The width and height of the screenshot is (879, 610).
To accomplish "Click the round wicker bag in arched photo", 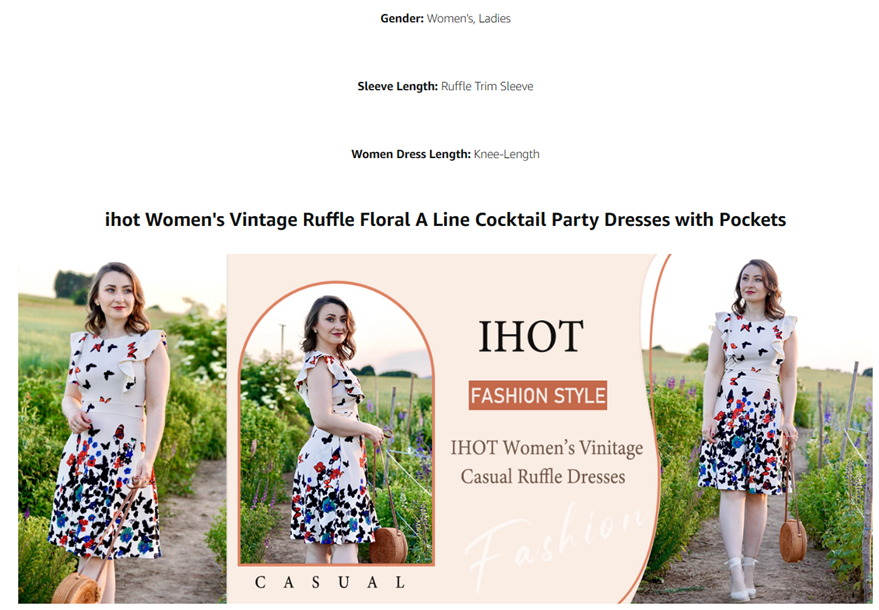I will point(388,545).
